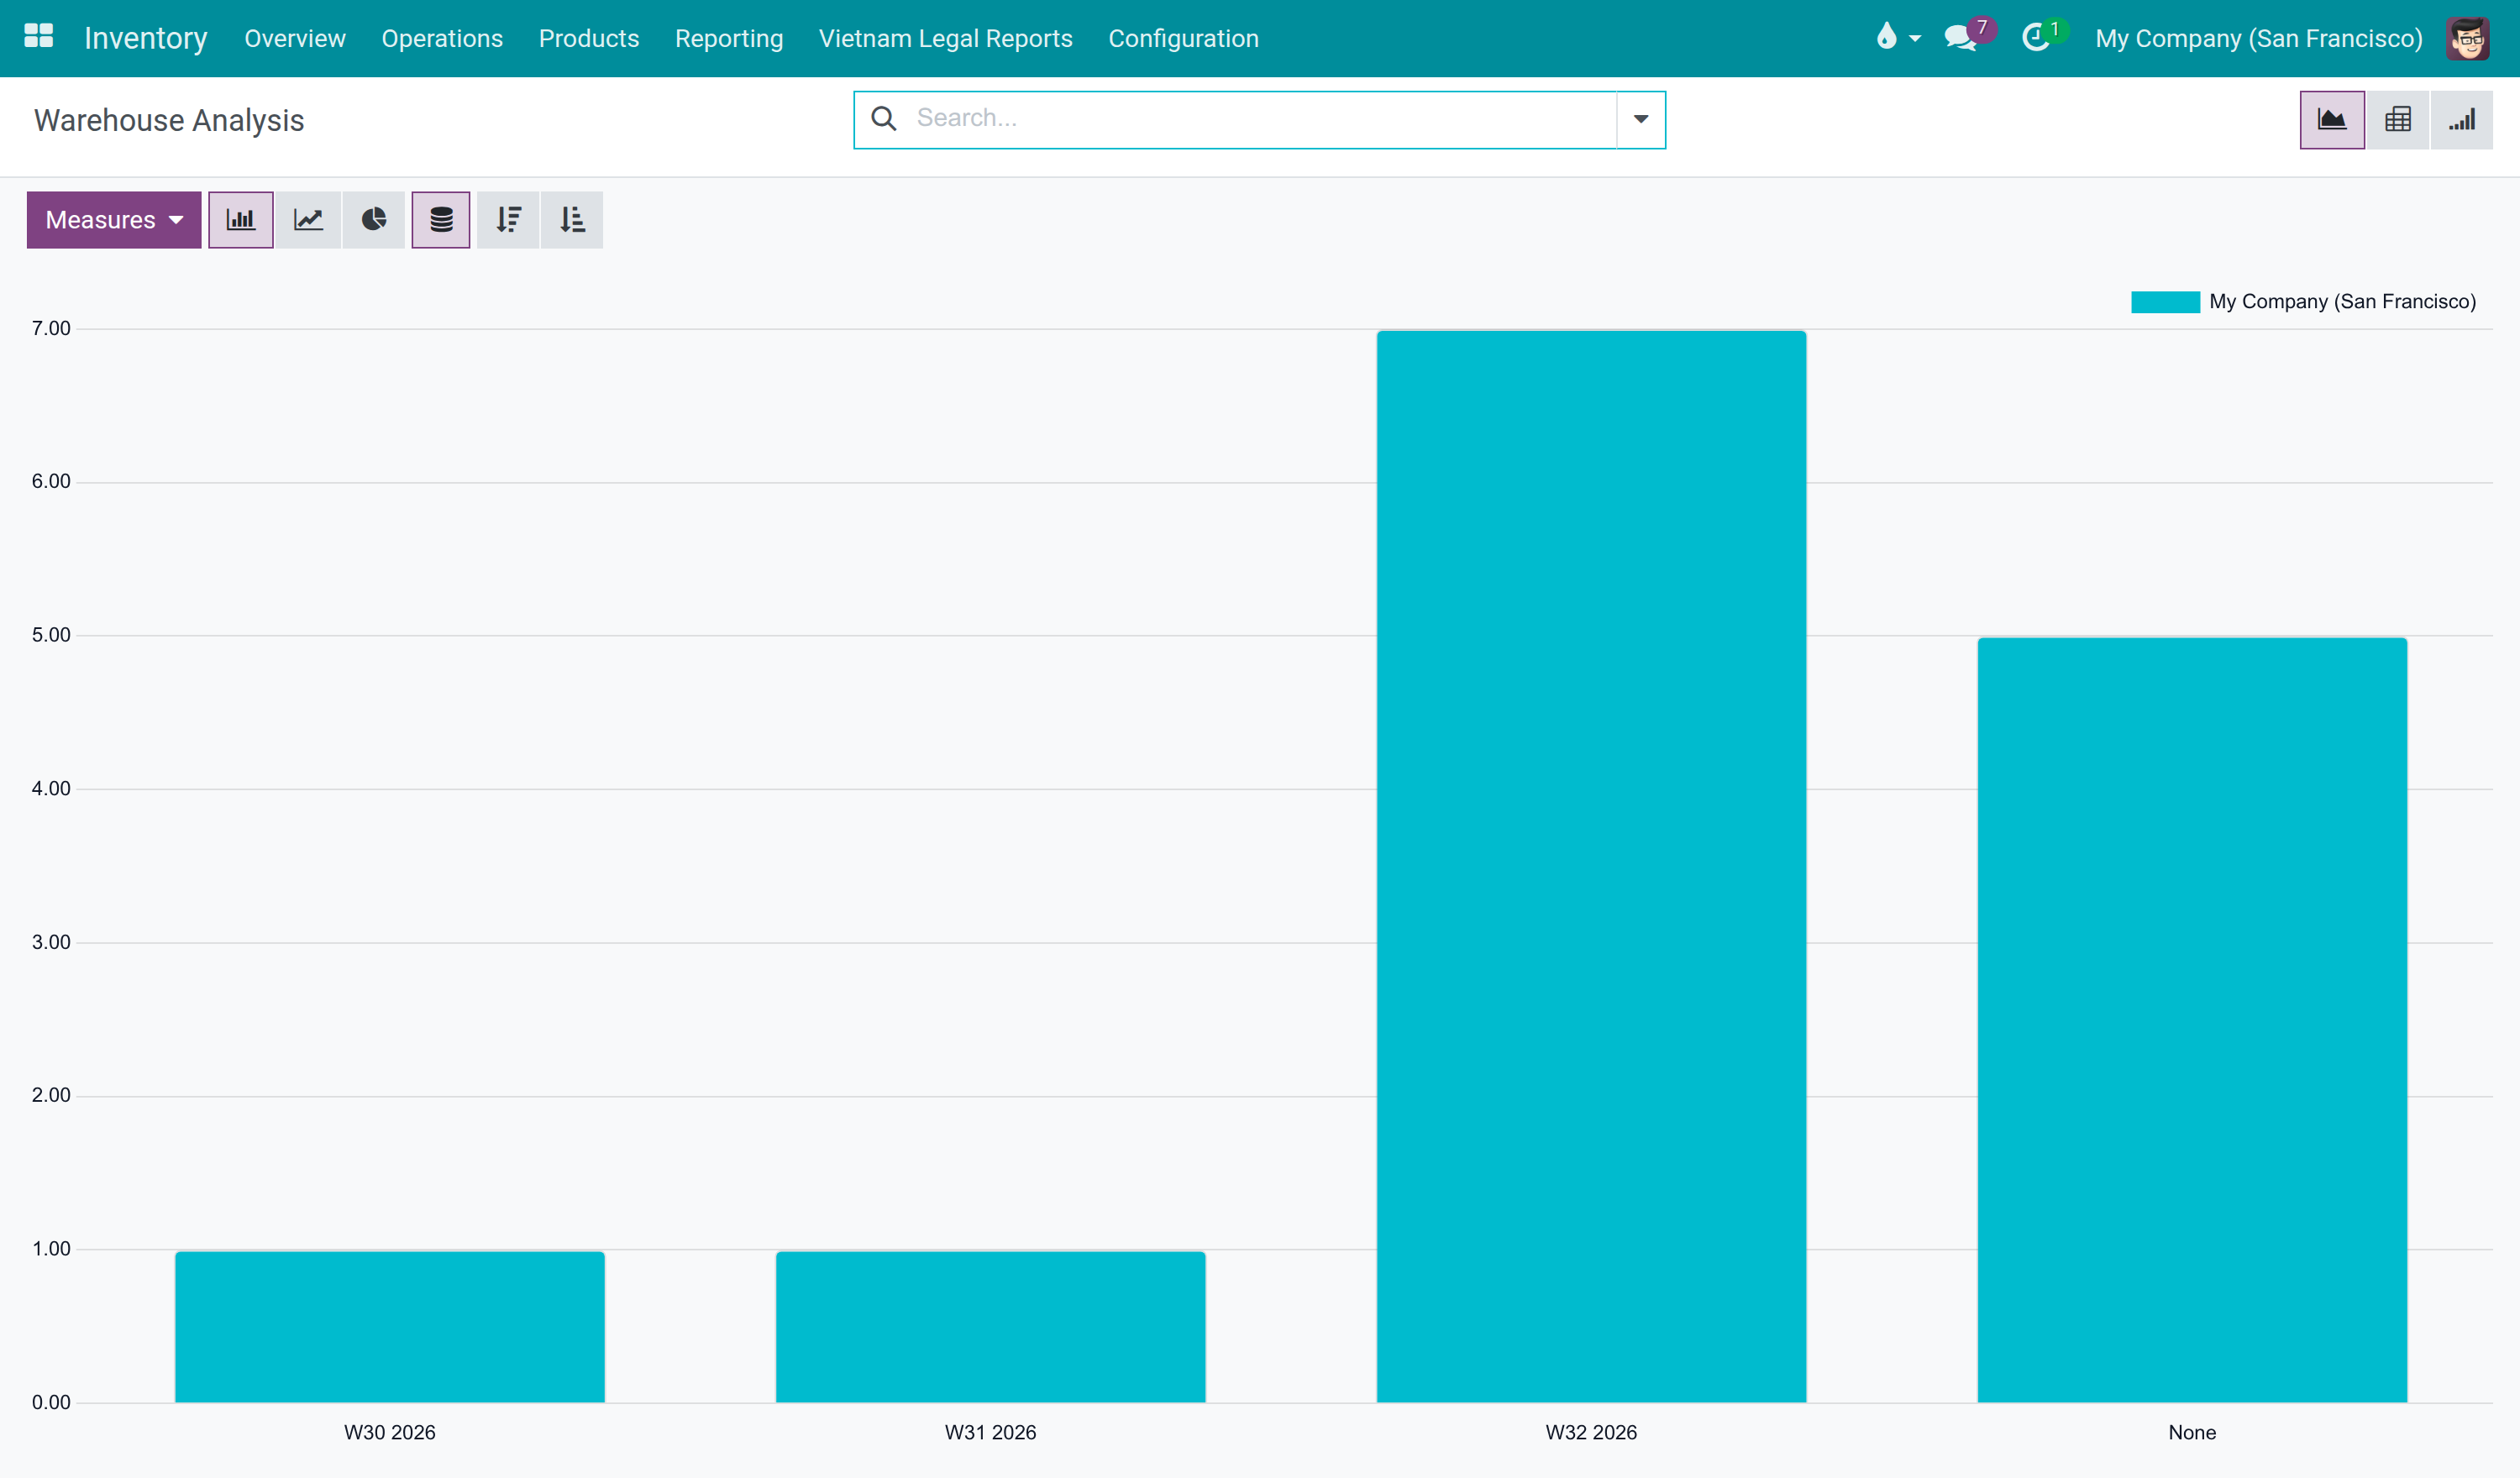Click the W32 2026 axis label

point(1591,1432)
